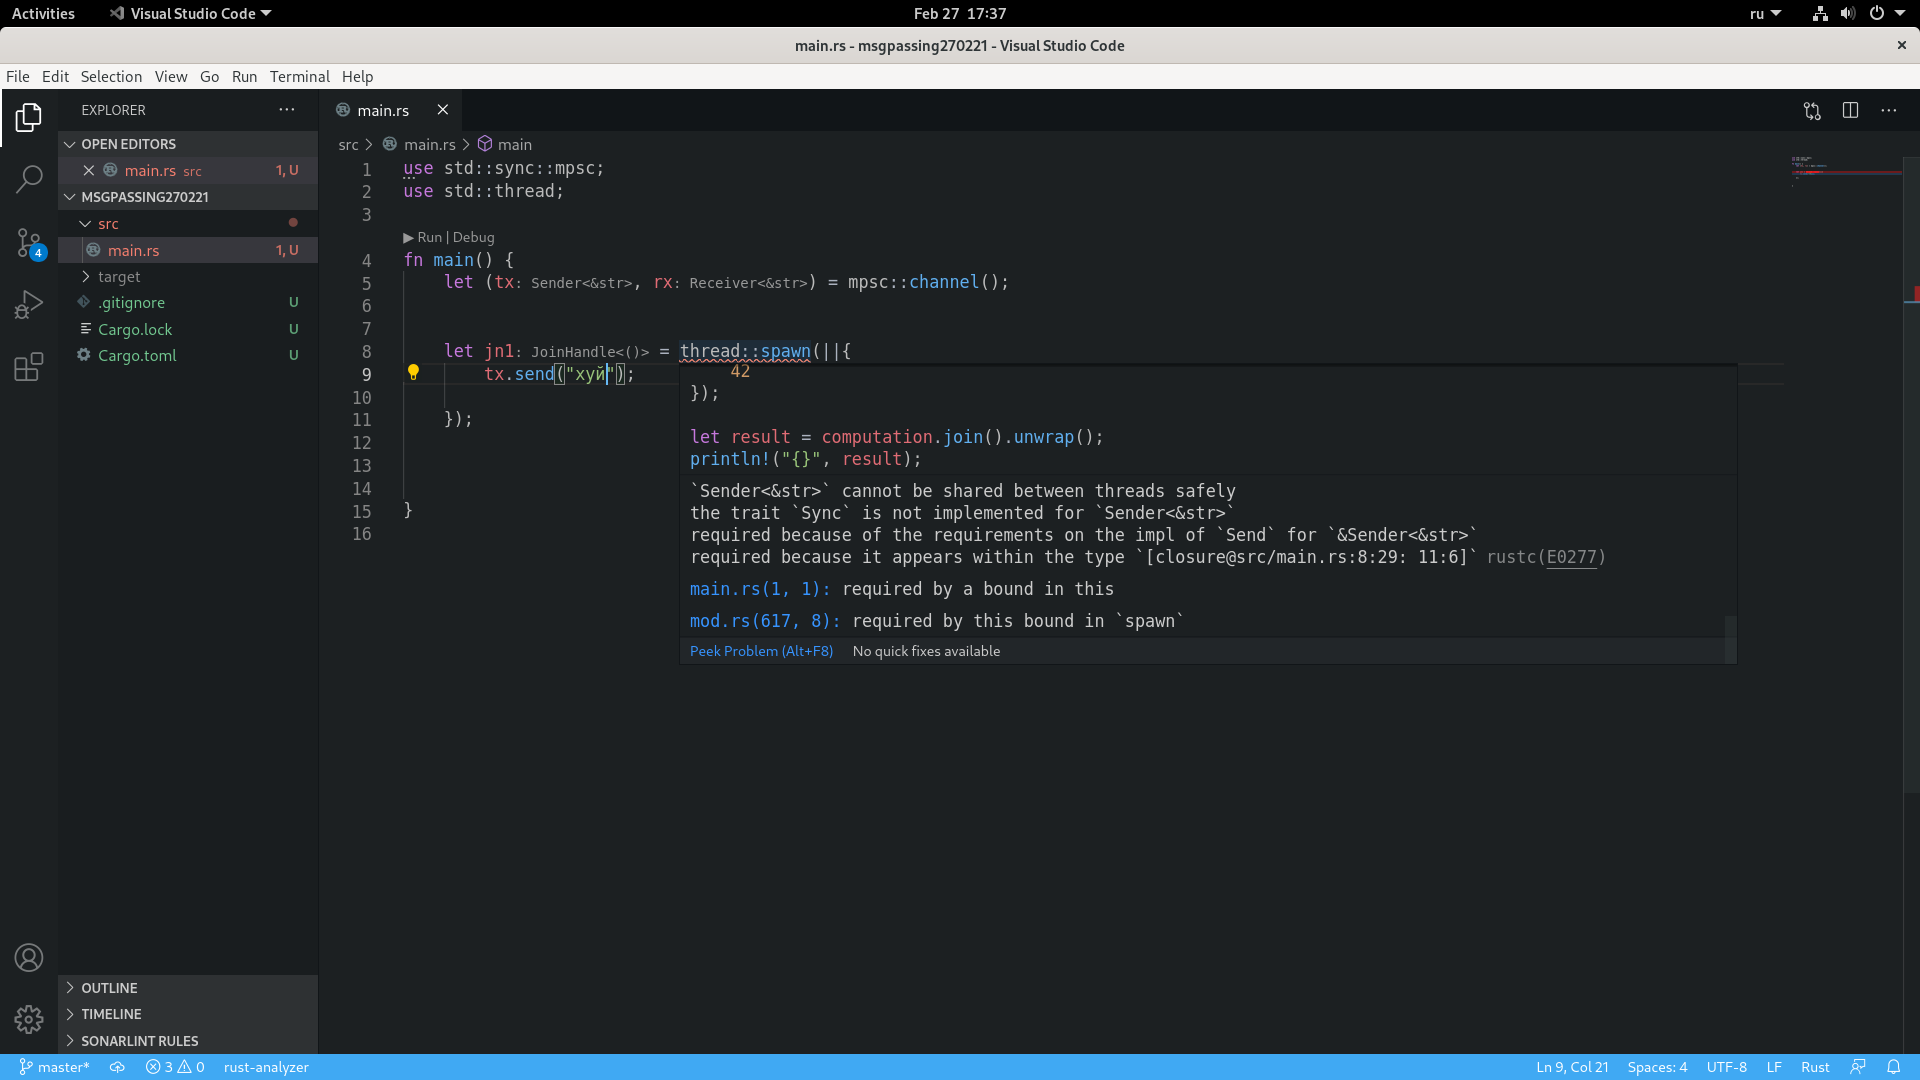Open the Selection menu
The image size is (1920, 1080).
tap(111, 77)
